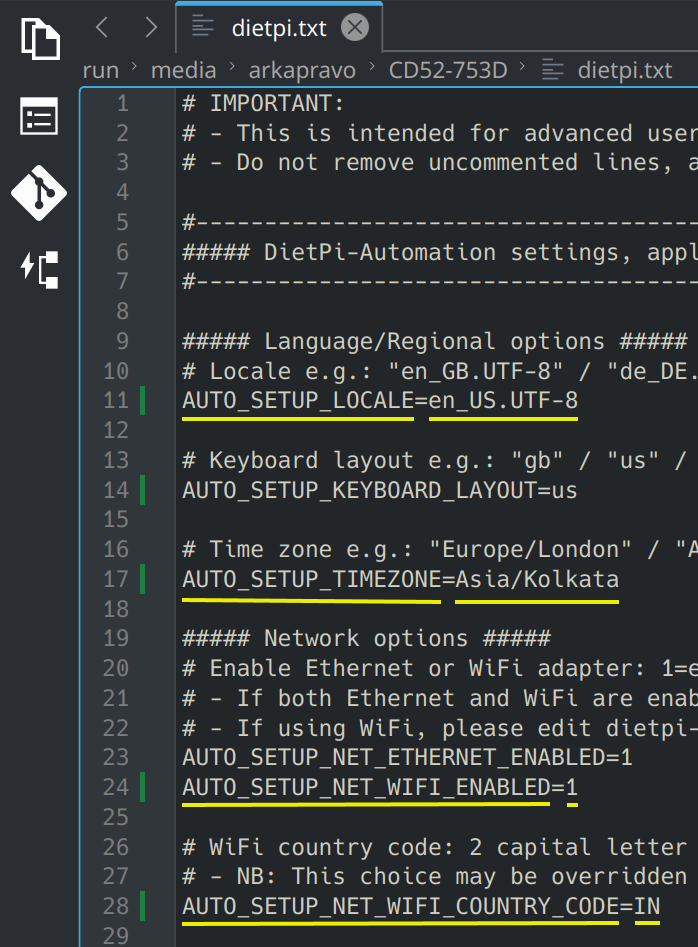Select the dietpi.txt tab
Image resolution: width=698 pixels, height=947 pixels.
pyautogui.click(x=279, y=28)
